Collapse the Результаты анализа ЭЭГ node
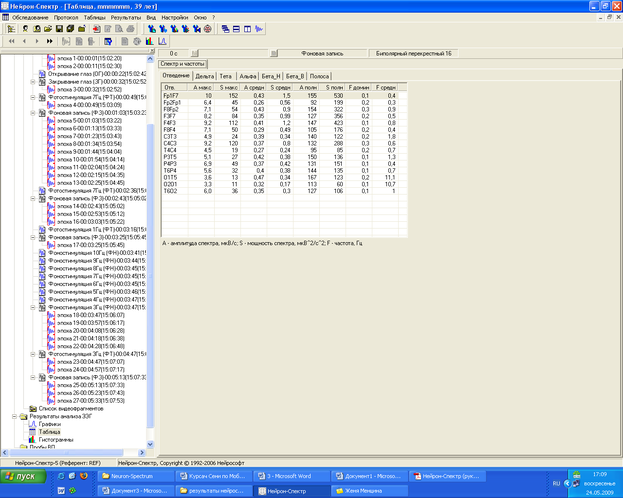 tap(15, 416)
